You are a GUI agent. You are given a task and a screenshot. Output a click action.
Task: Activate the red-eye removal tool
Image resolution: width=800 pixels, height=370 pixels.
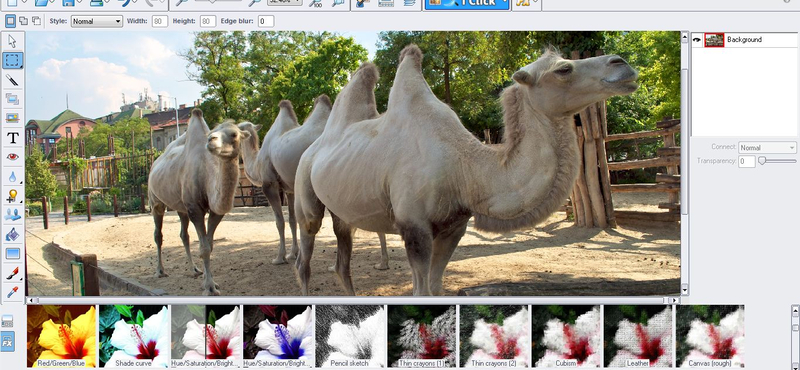pyautogui.click(x=12, y=157)
